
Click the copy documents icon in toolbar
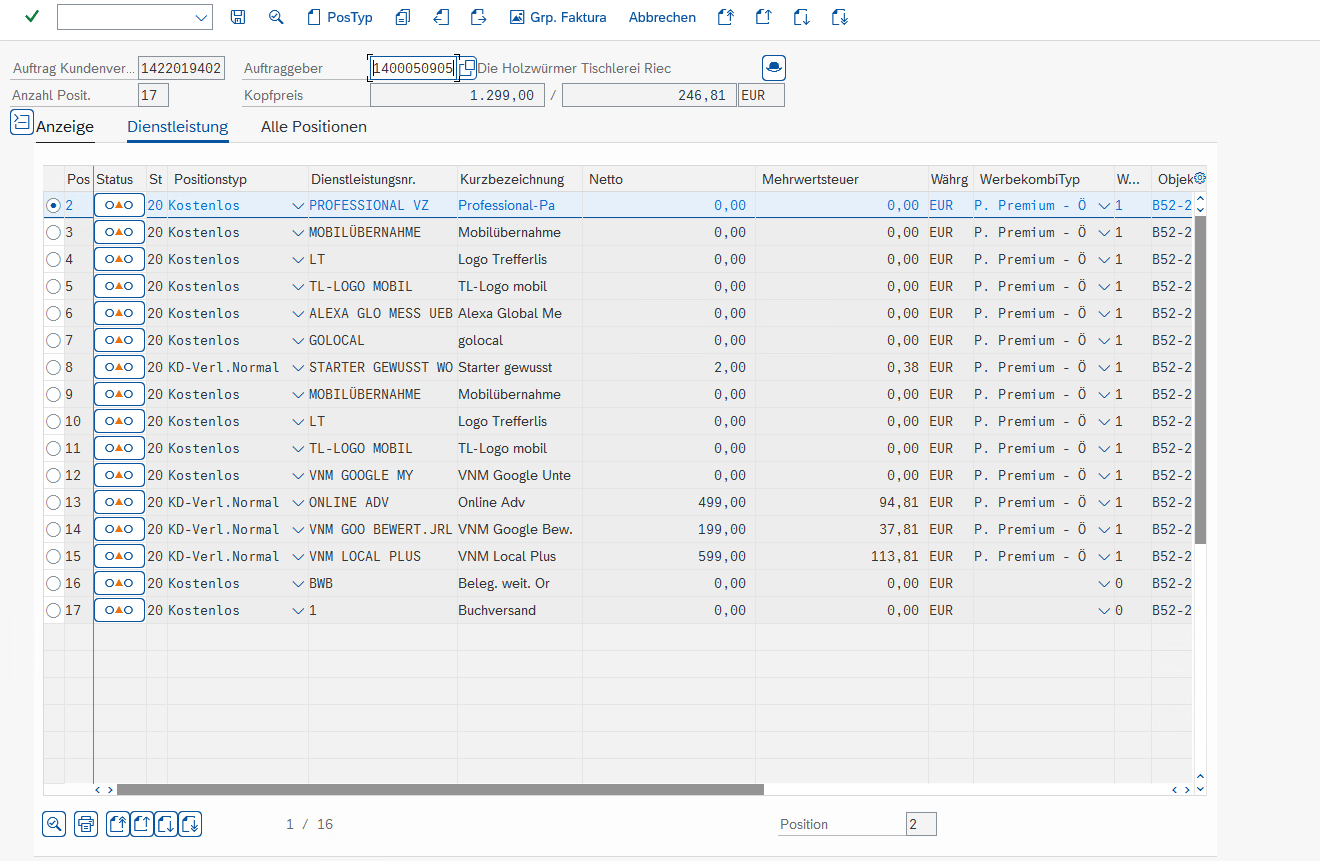coord(403,17)
